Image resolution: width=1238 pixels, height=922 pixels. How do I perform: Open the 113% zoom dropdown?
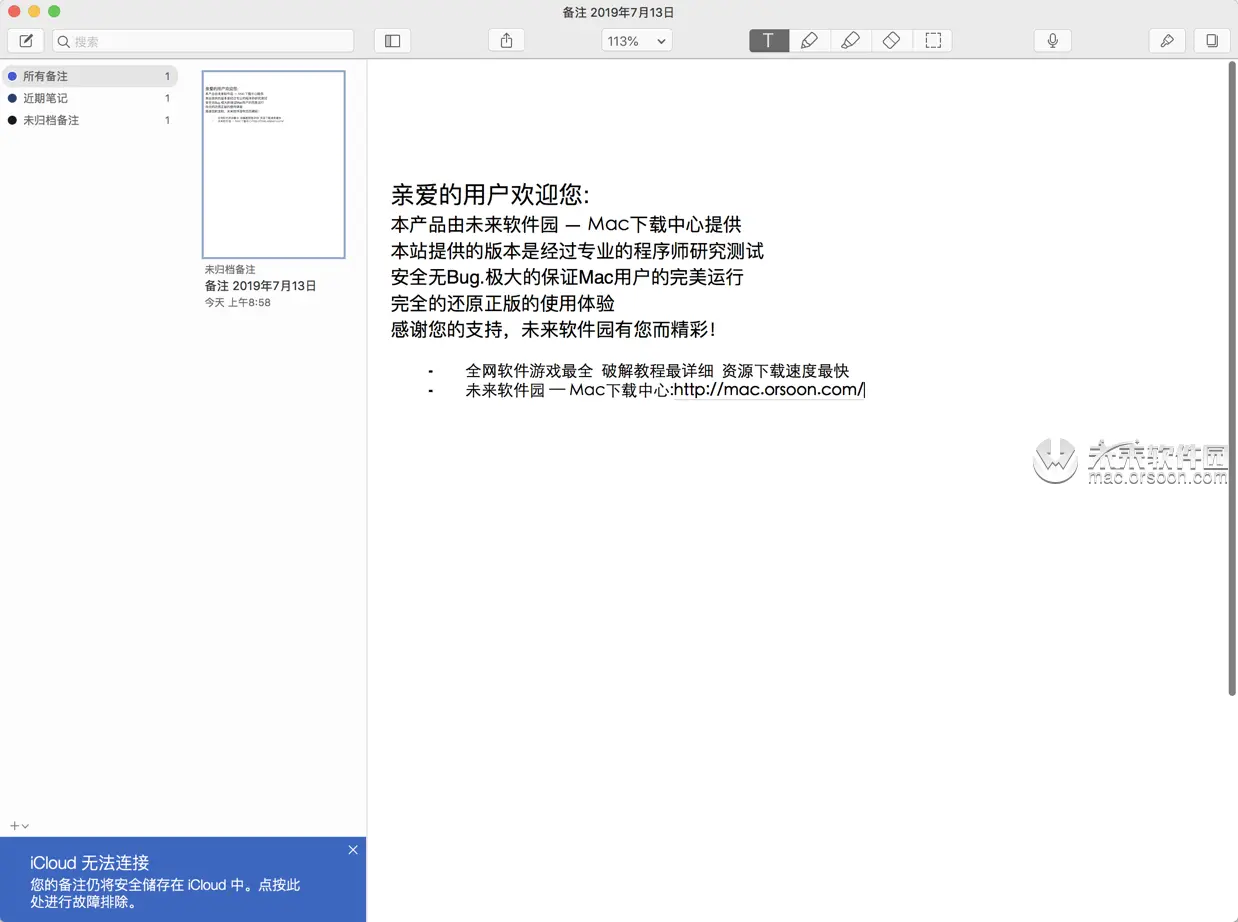(x=637, y=41)
